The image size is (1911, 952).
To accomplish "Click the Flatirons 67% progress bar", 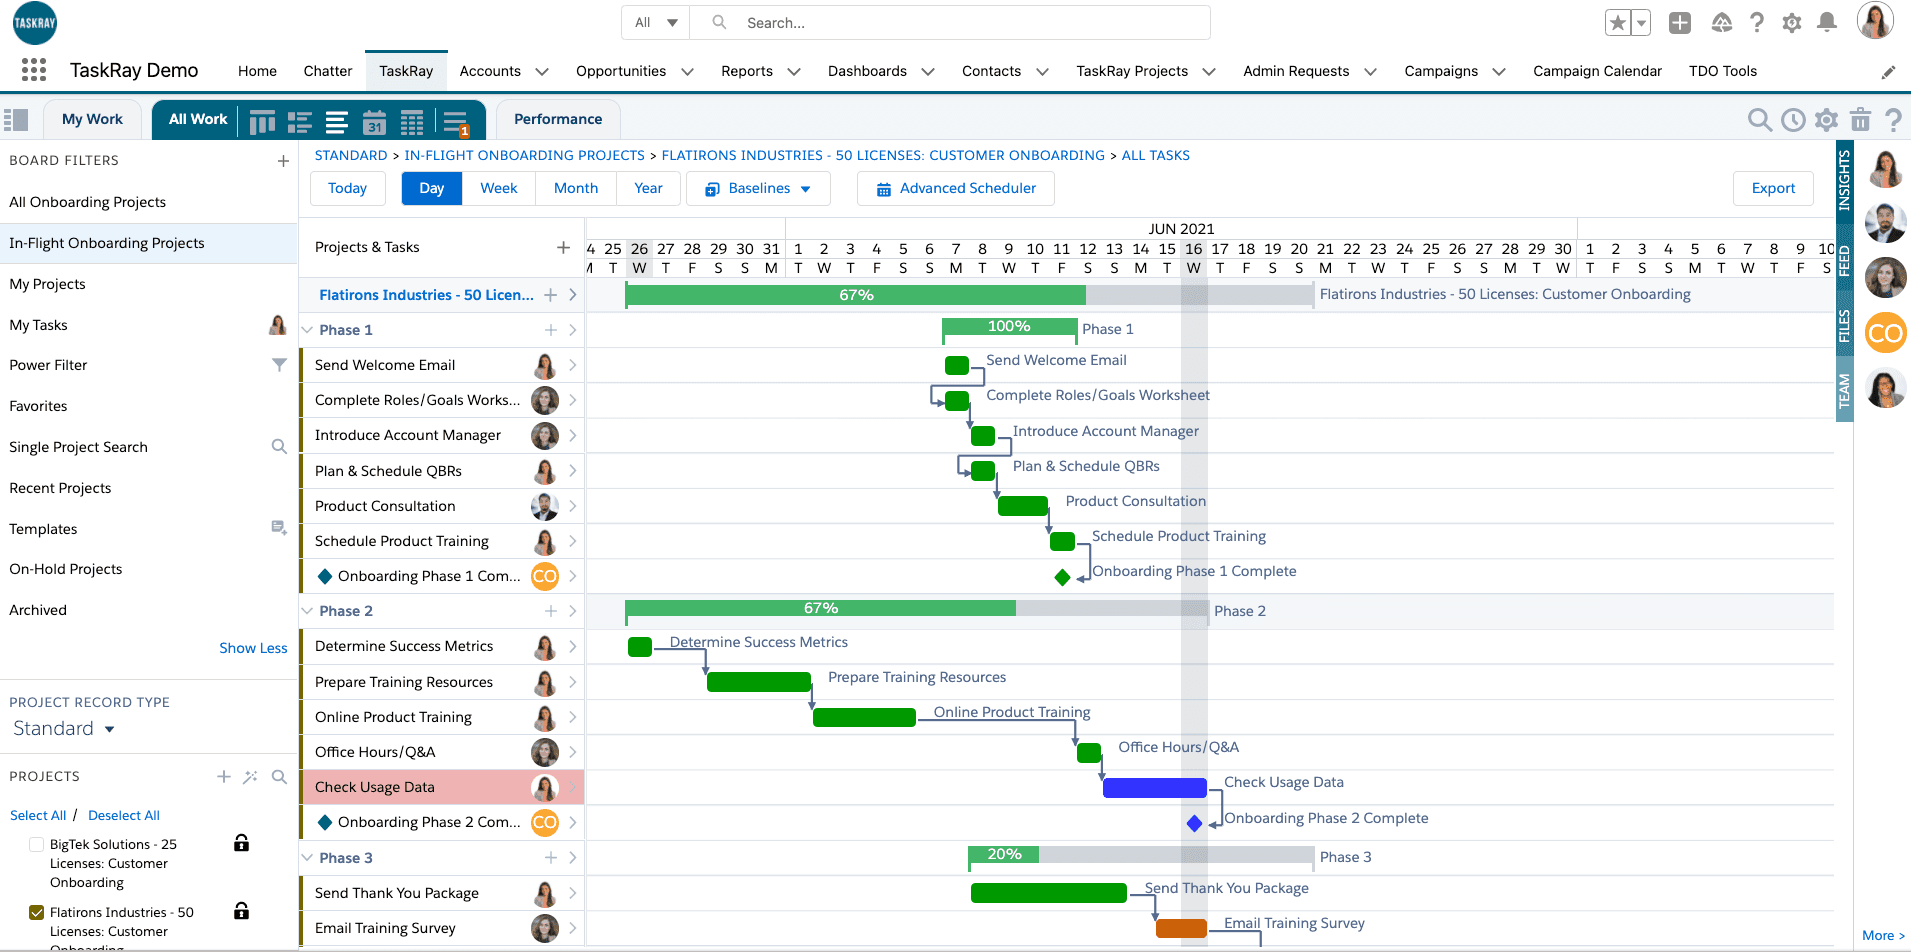I will [856, 295].
